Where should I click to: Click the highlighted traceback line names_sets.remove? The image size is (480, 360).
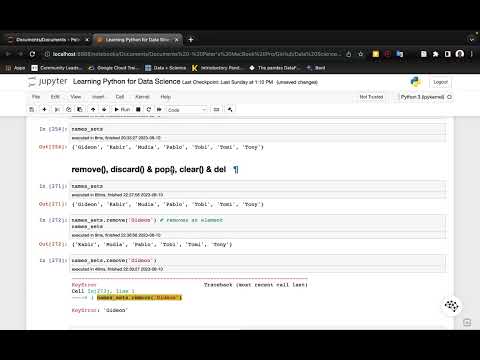click(139, 297)
